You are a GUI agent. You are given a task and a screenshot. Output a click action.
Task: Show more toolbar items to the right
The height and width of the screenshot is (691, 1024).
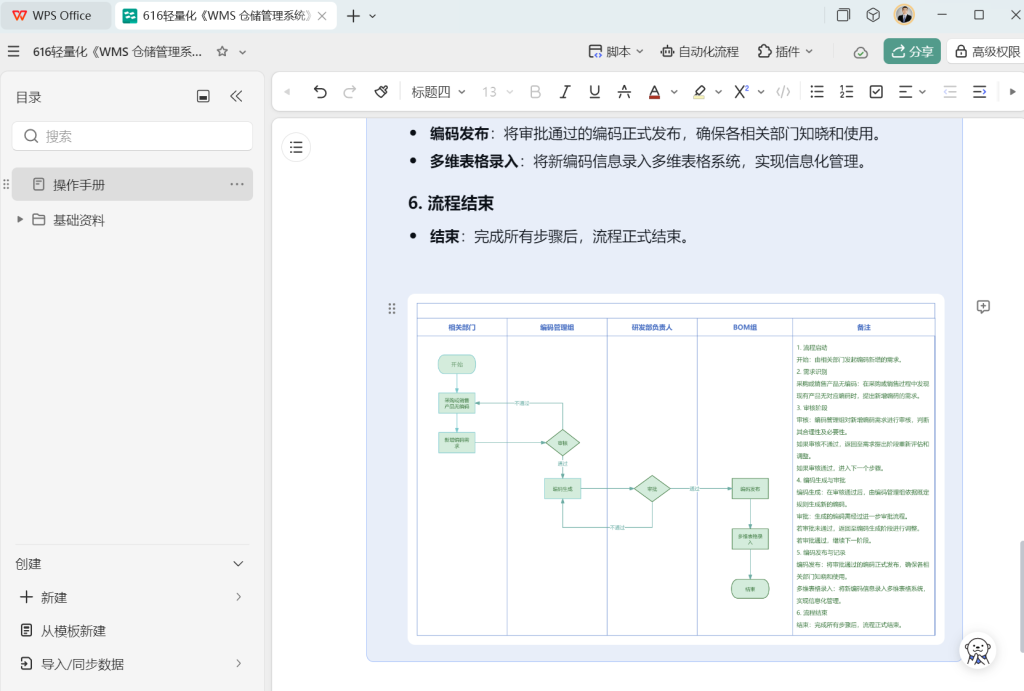click(x=1012, y=92)
